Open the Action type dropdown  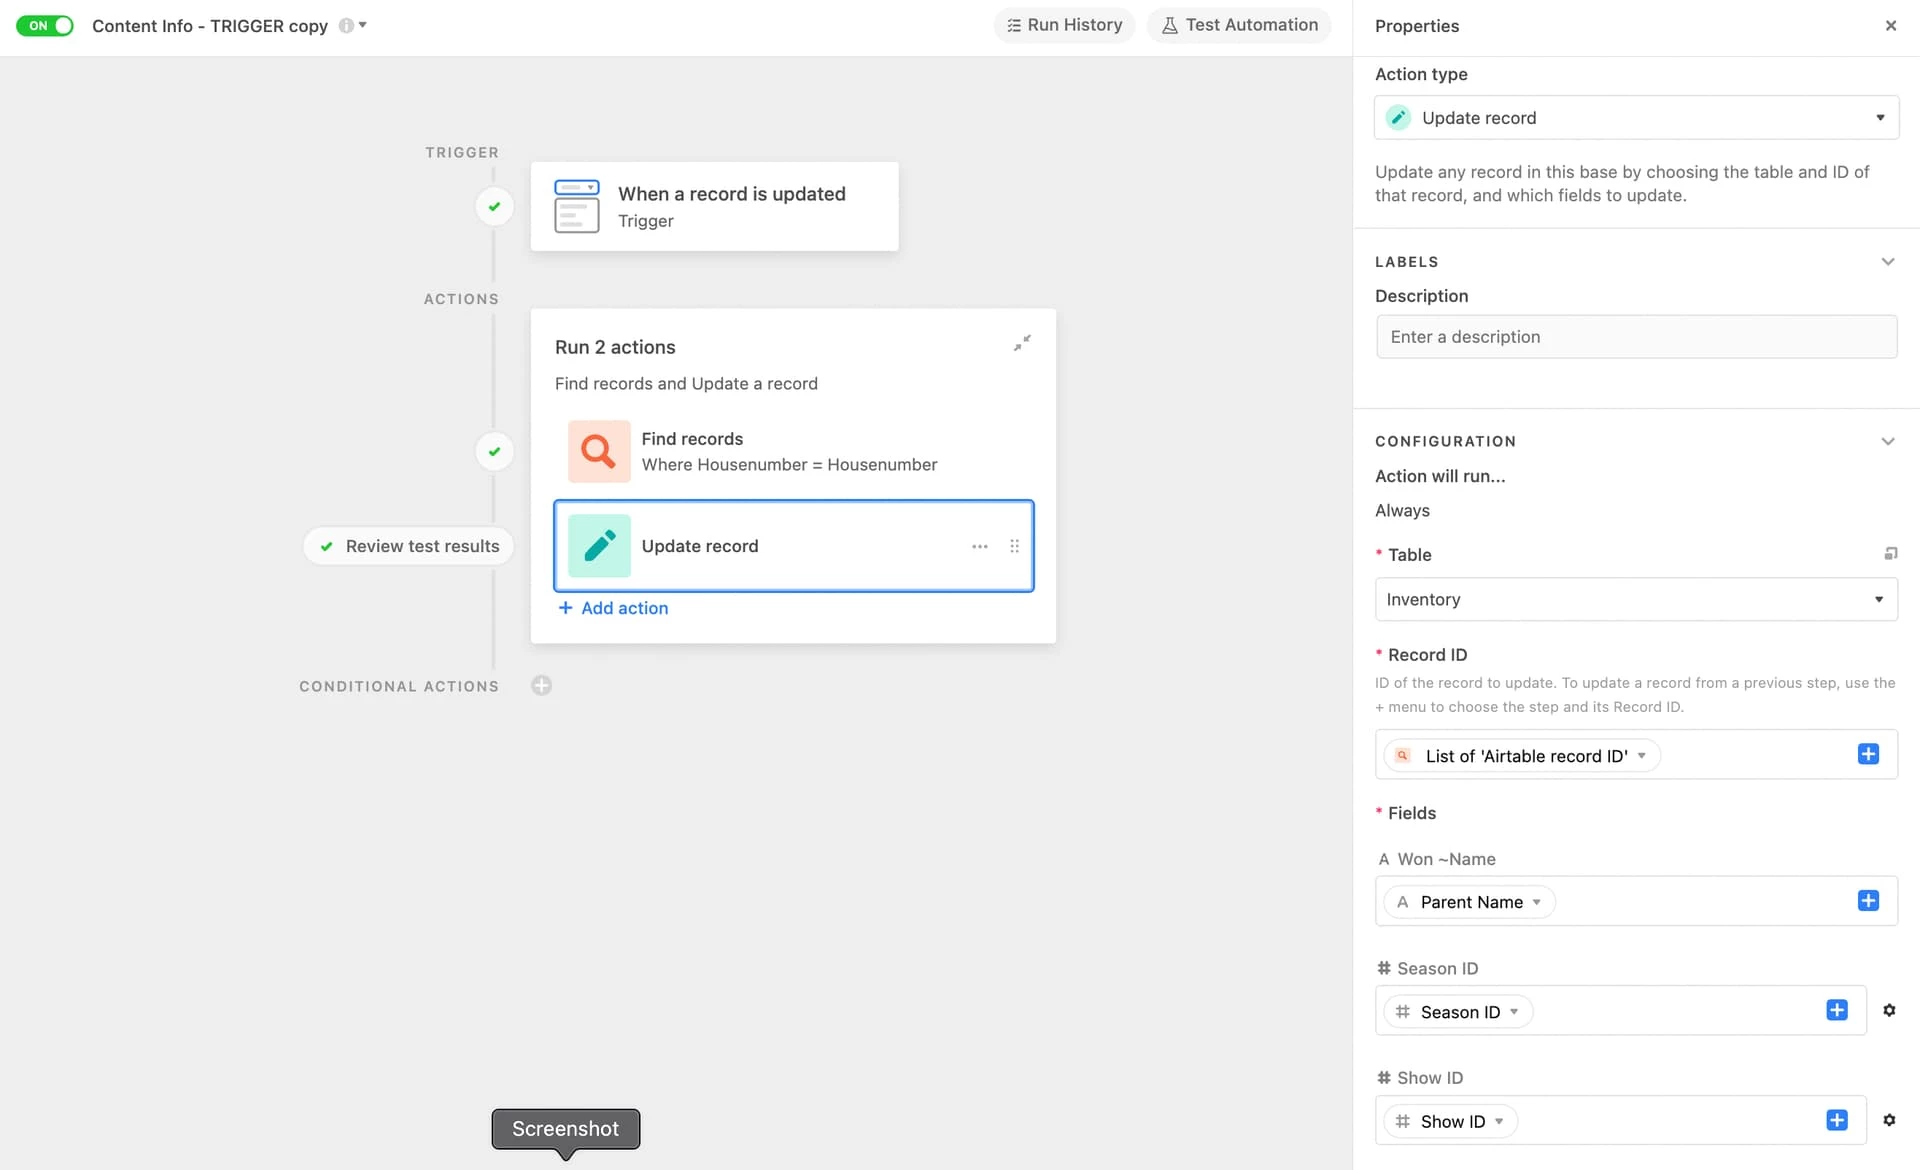click(x=1636, y=118)
